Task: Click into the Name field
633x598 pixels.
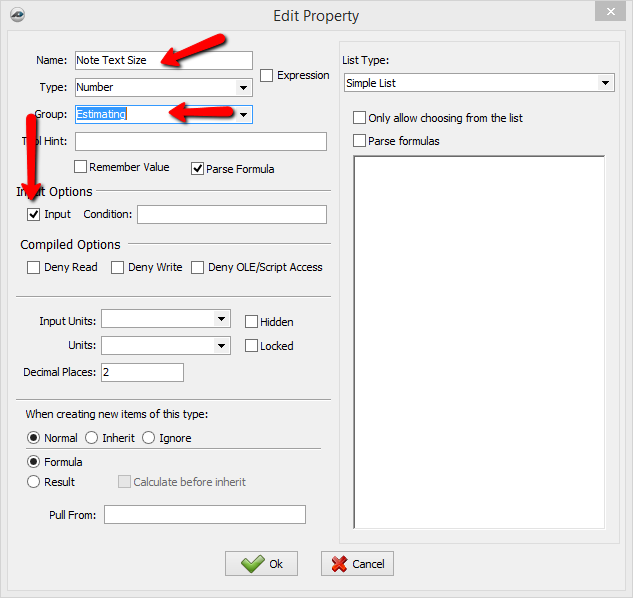Action: pyautogui.click(x=164, y=60)
